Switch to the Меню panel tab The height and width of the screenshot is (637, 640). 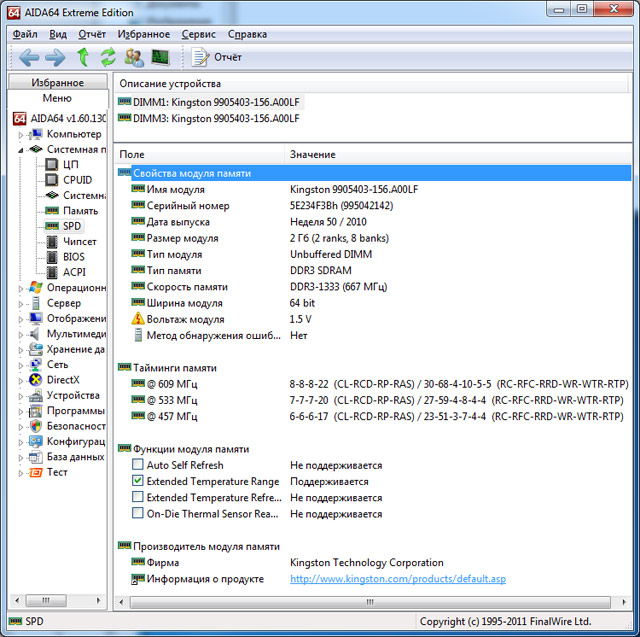tap(57, 98)
